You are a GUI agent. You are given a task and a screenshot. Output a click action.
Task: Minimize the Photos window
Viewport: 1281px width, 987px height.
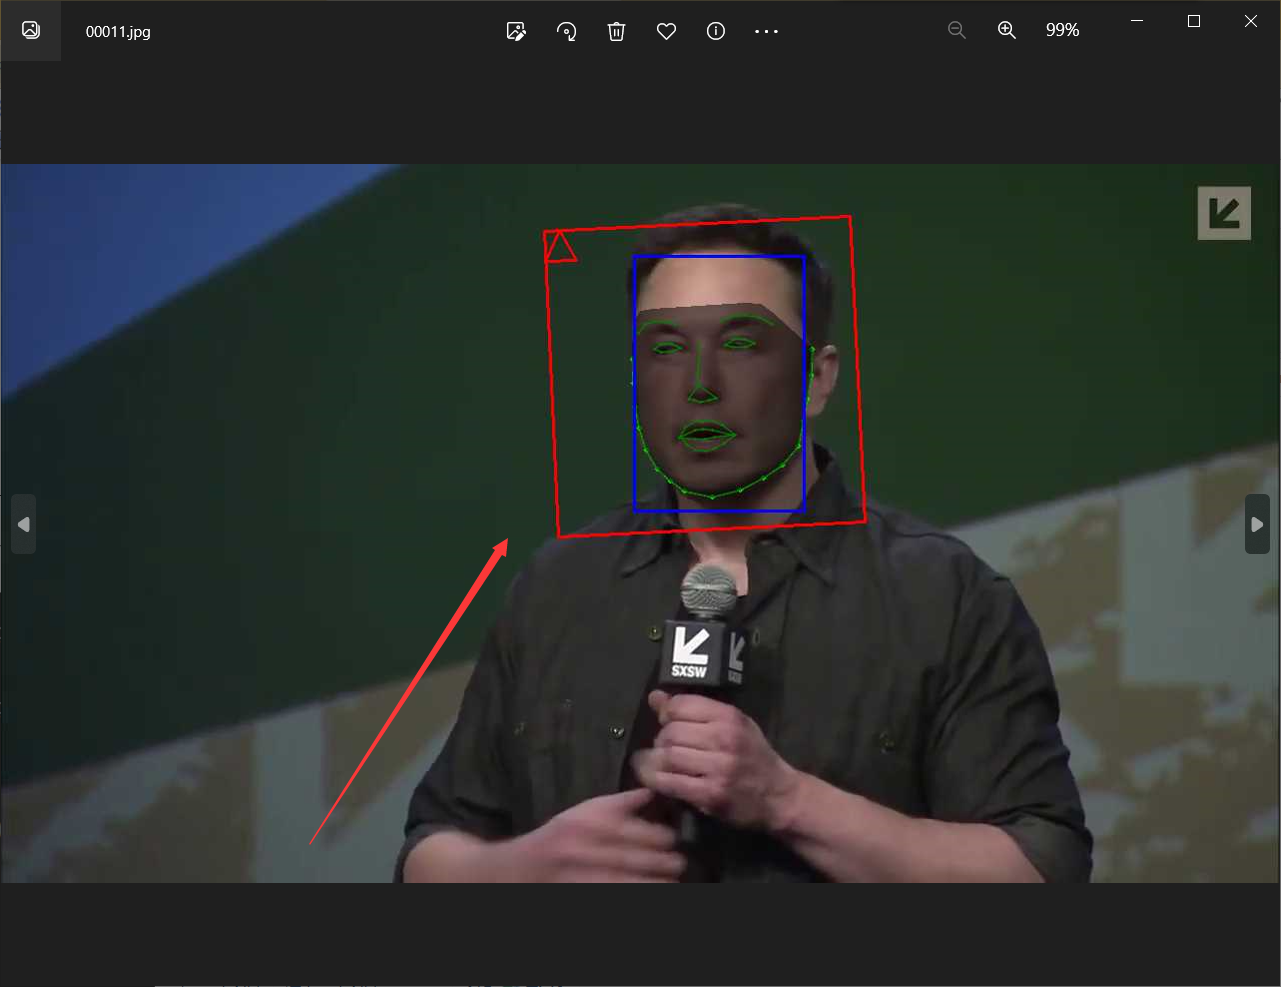[1137, 21]
